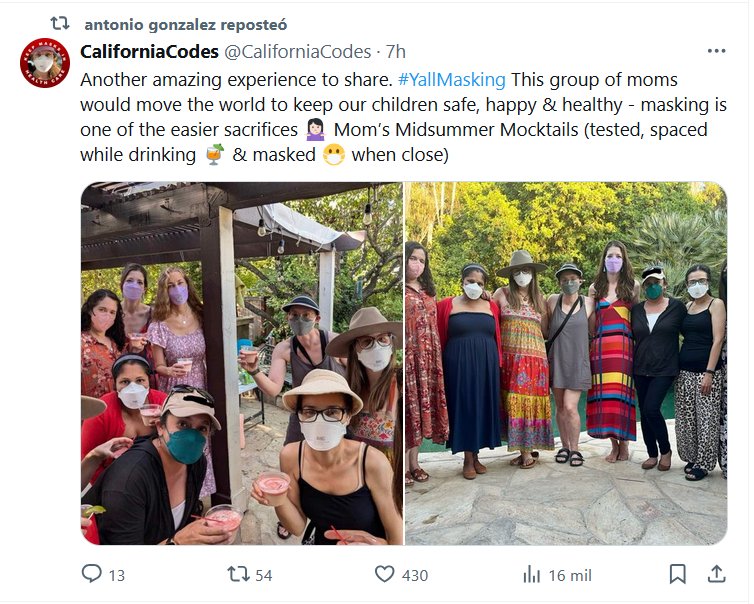Click the small repost icon above the tweet
Image resolution: width=754 pixels, height=604 pixels.
pyautogui.click(x=59, y=23)
